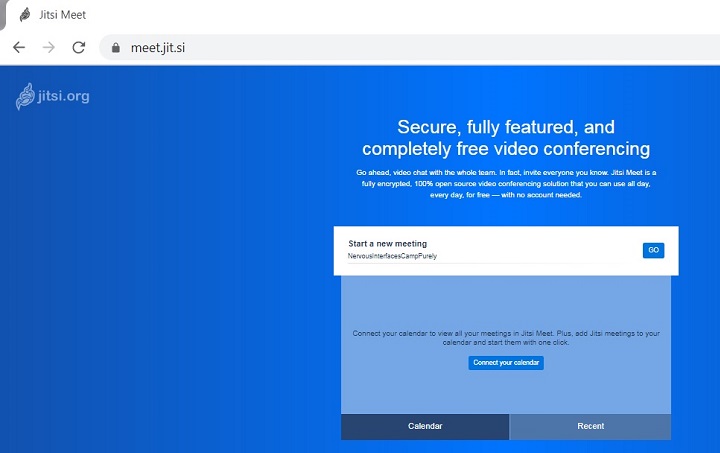Open the Recent meetings tab
720x453 pixels.
(590, 426)
